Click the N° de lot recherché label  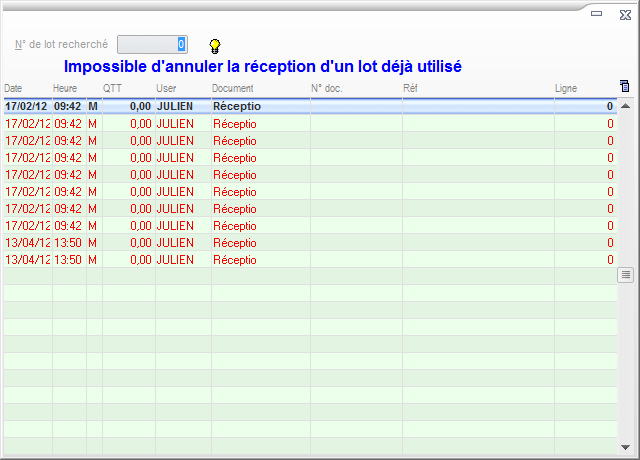61,44
